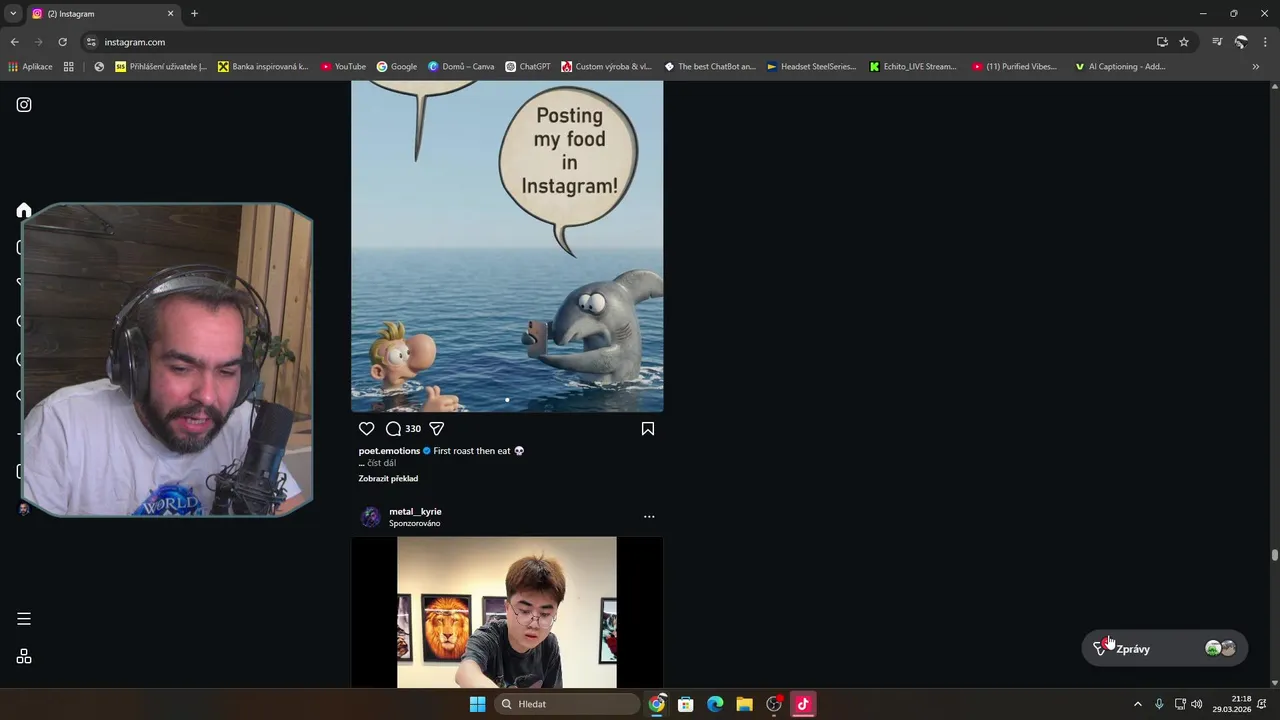Open more options for metal__kyrie post

pyautogui.click(x=649, y=517)
